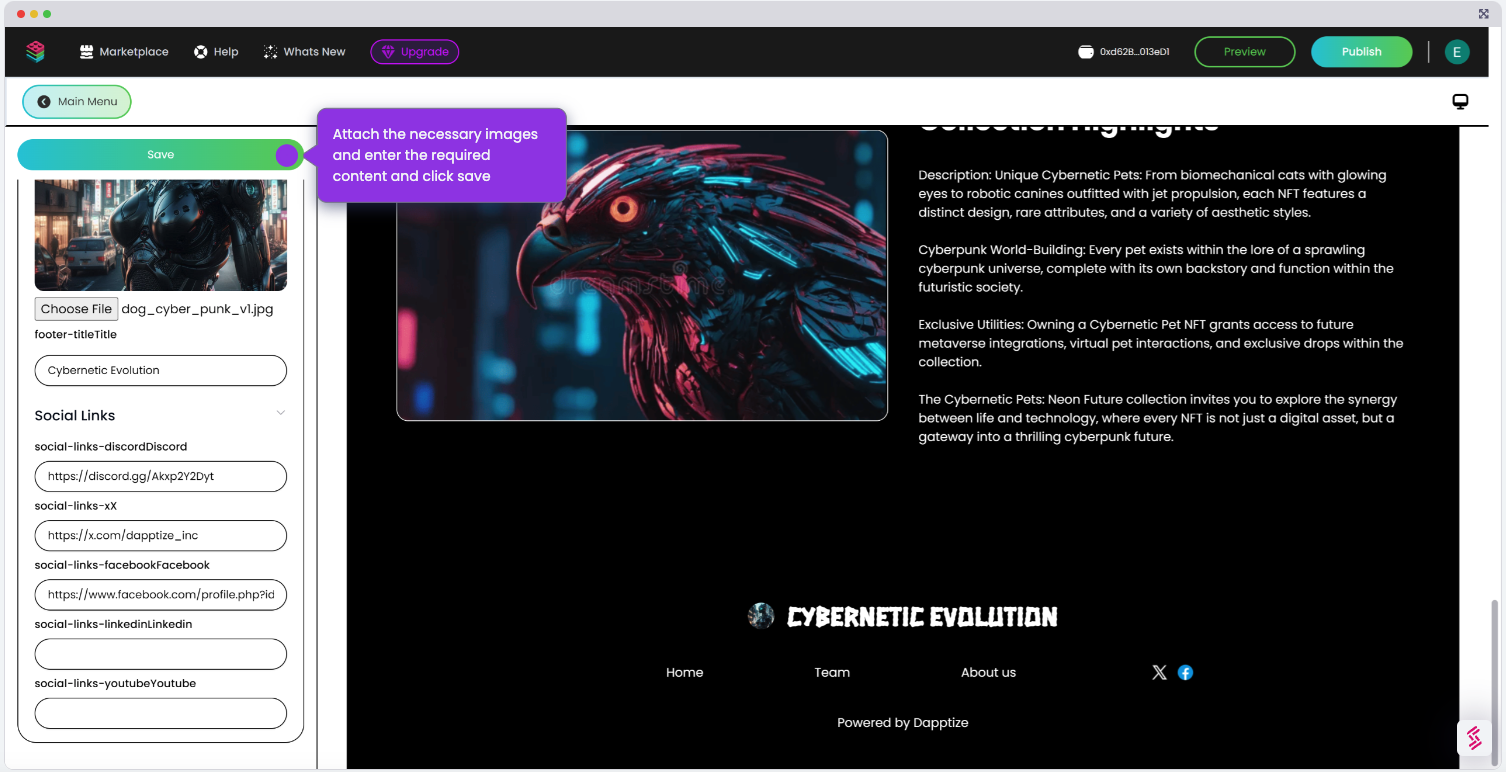1506x772 pixels.
Task: Expand the wallet address 0xd62B_013eD1
Action: coord(1134,51)
